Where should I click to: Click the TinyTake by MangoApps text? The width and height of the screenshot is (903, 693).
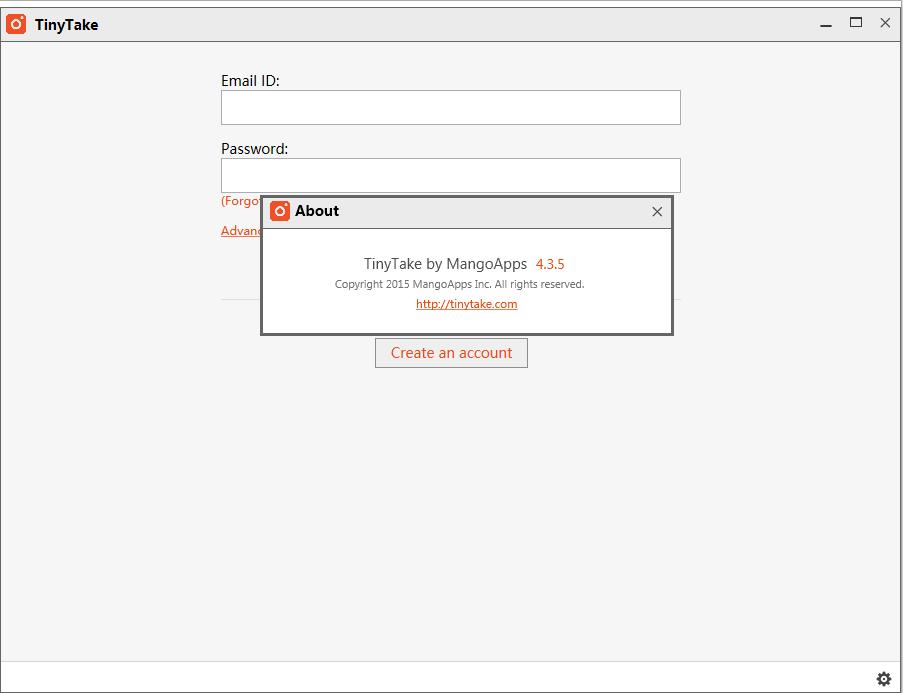pyautogui.click(x=445, y=264)
